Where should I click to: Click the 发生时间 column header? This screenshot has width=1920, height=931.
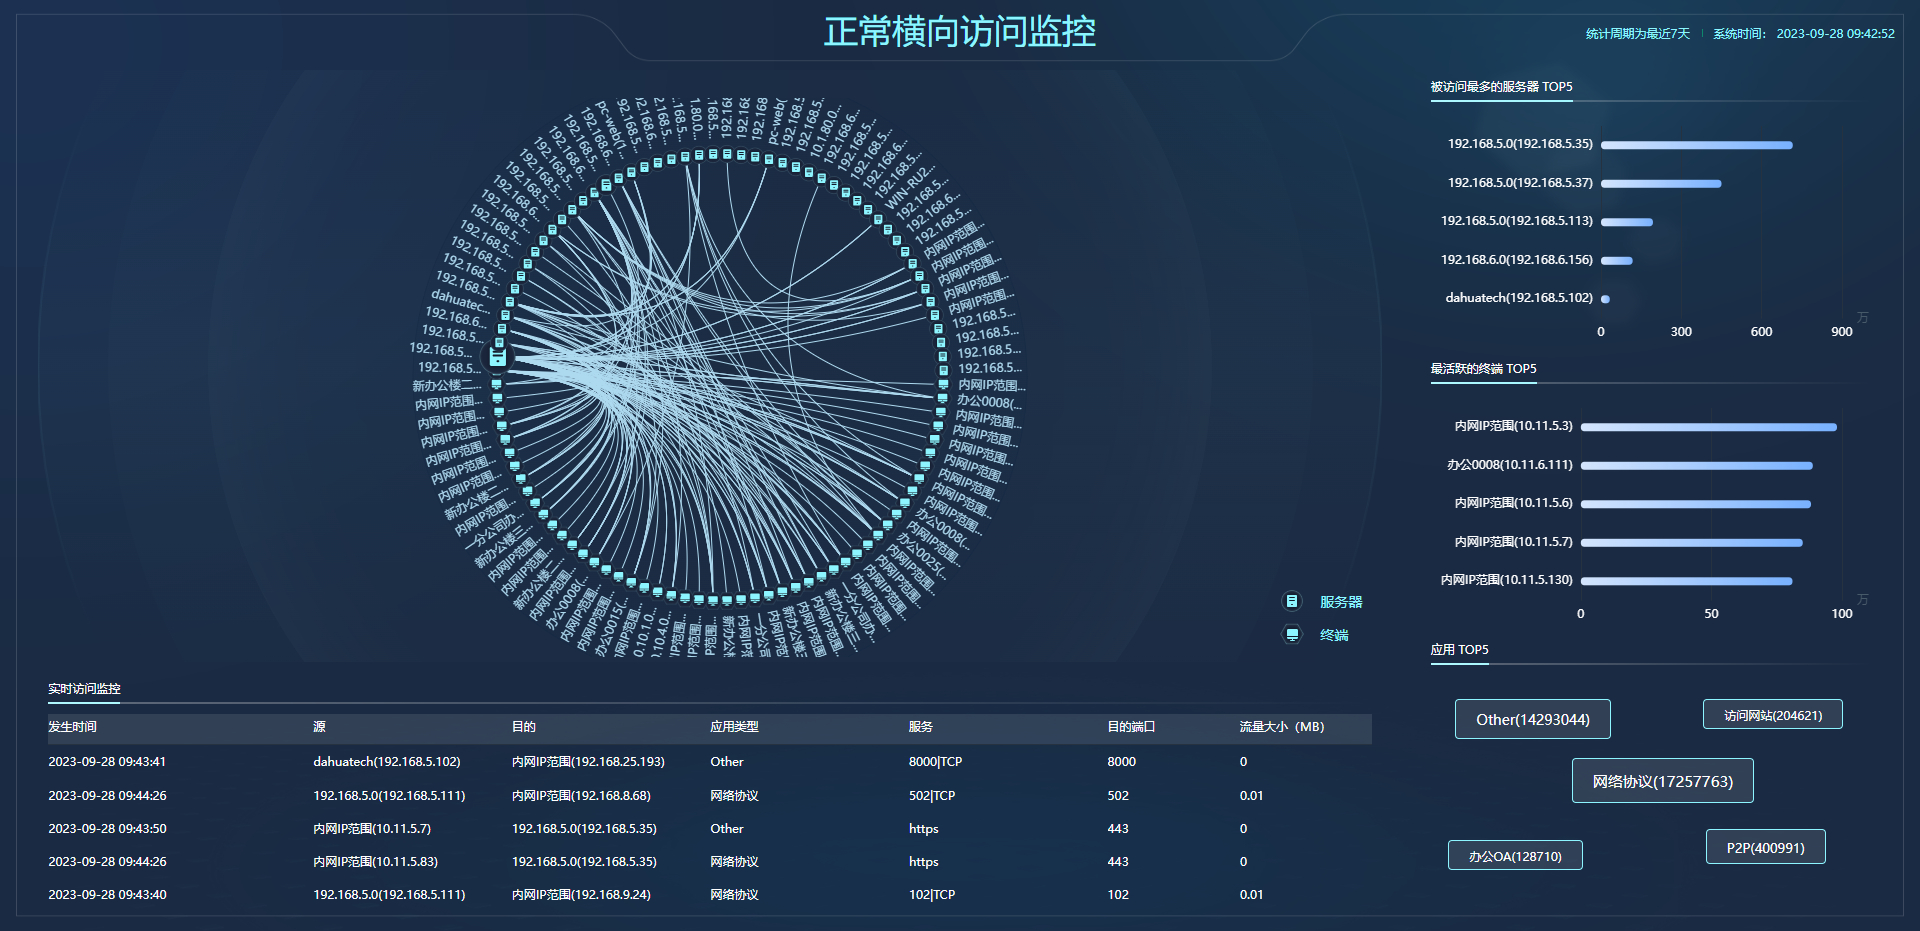[72, 727]
